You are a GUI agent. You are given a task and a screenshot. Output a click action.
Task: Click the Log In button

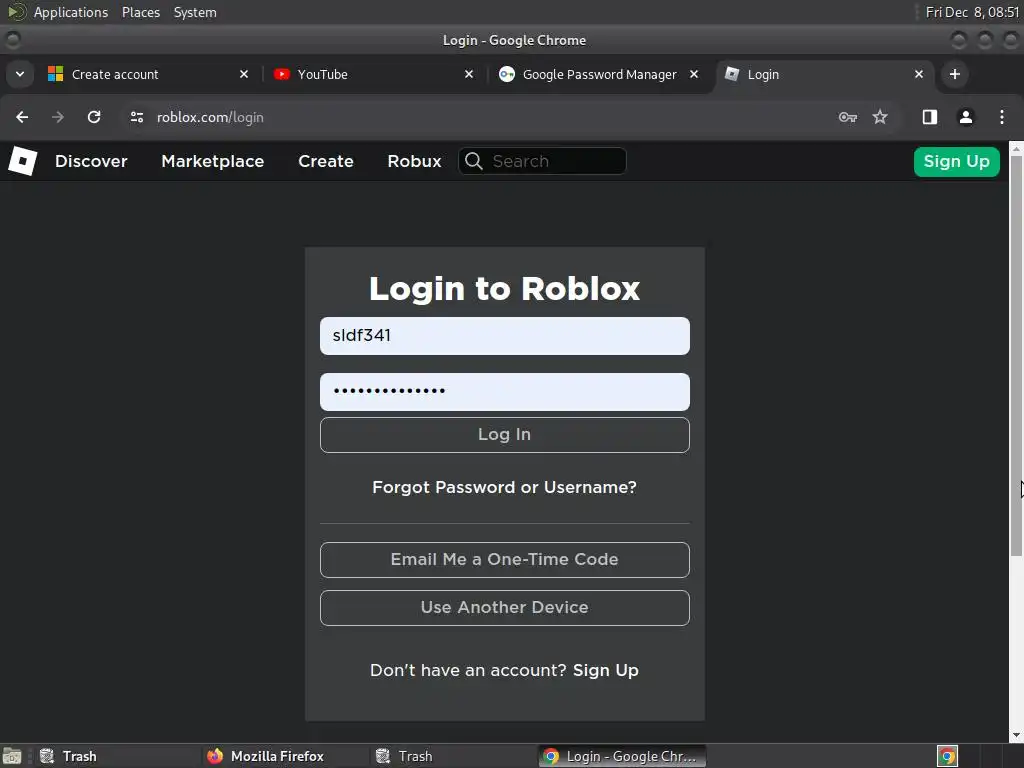[x=505, y=435]
